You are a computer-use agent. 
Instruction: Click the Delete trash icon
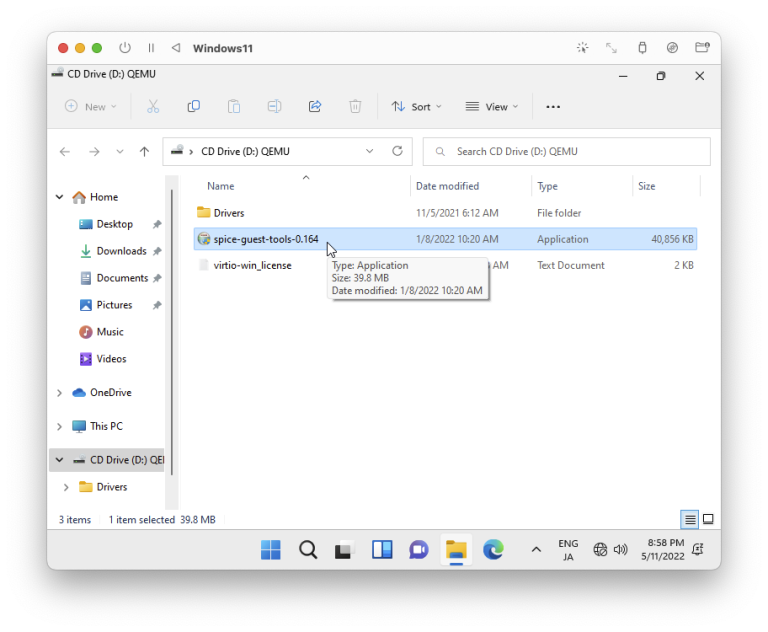[x=355, y=106]
